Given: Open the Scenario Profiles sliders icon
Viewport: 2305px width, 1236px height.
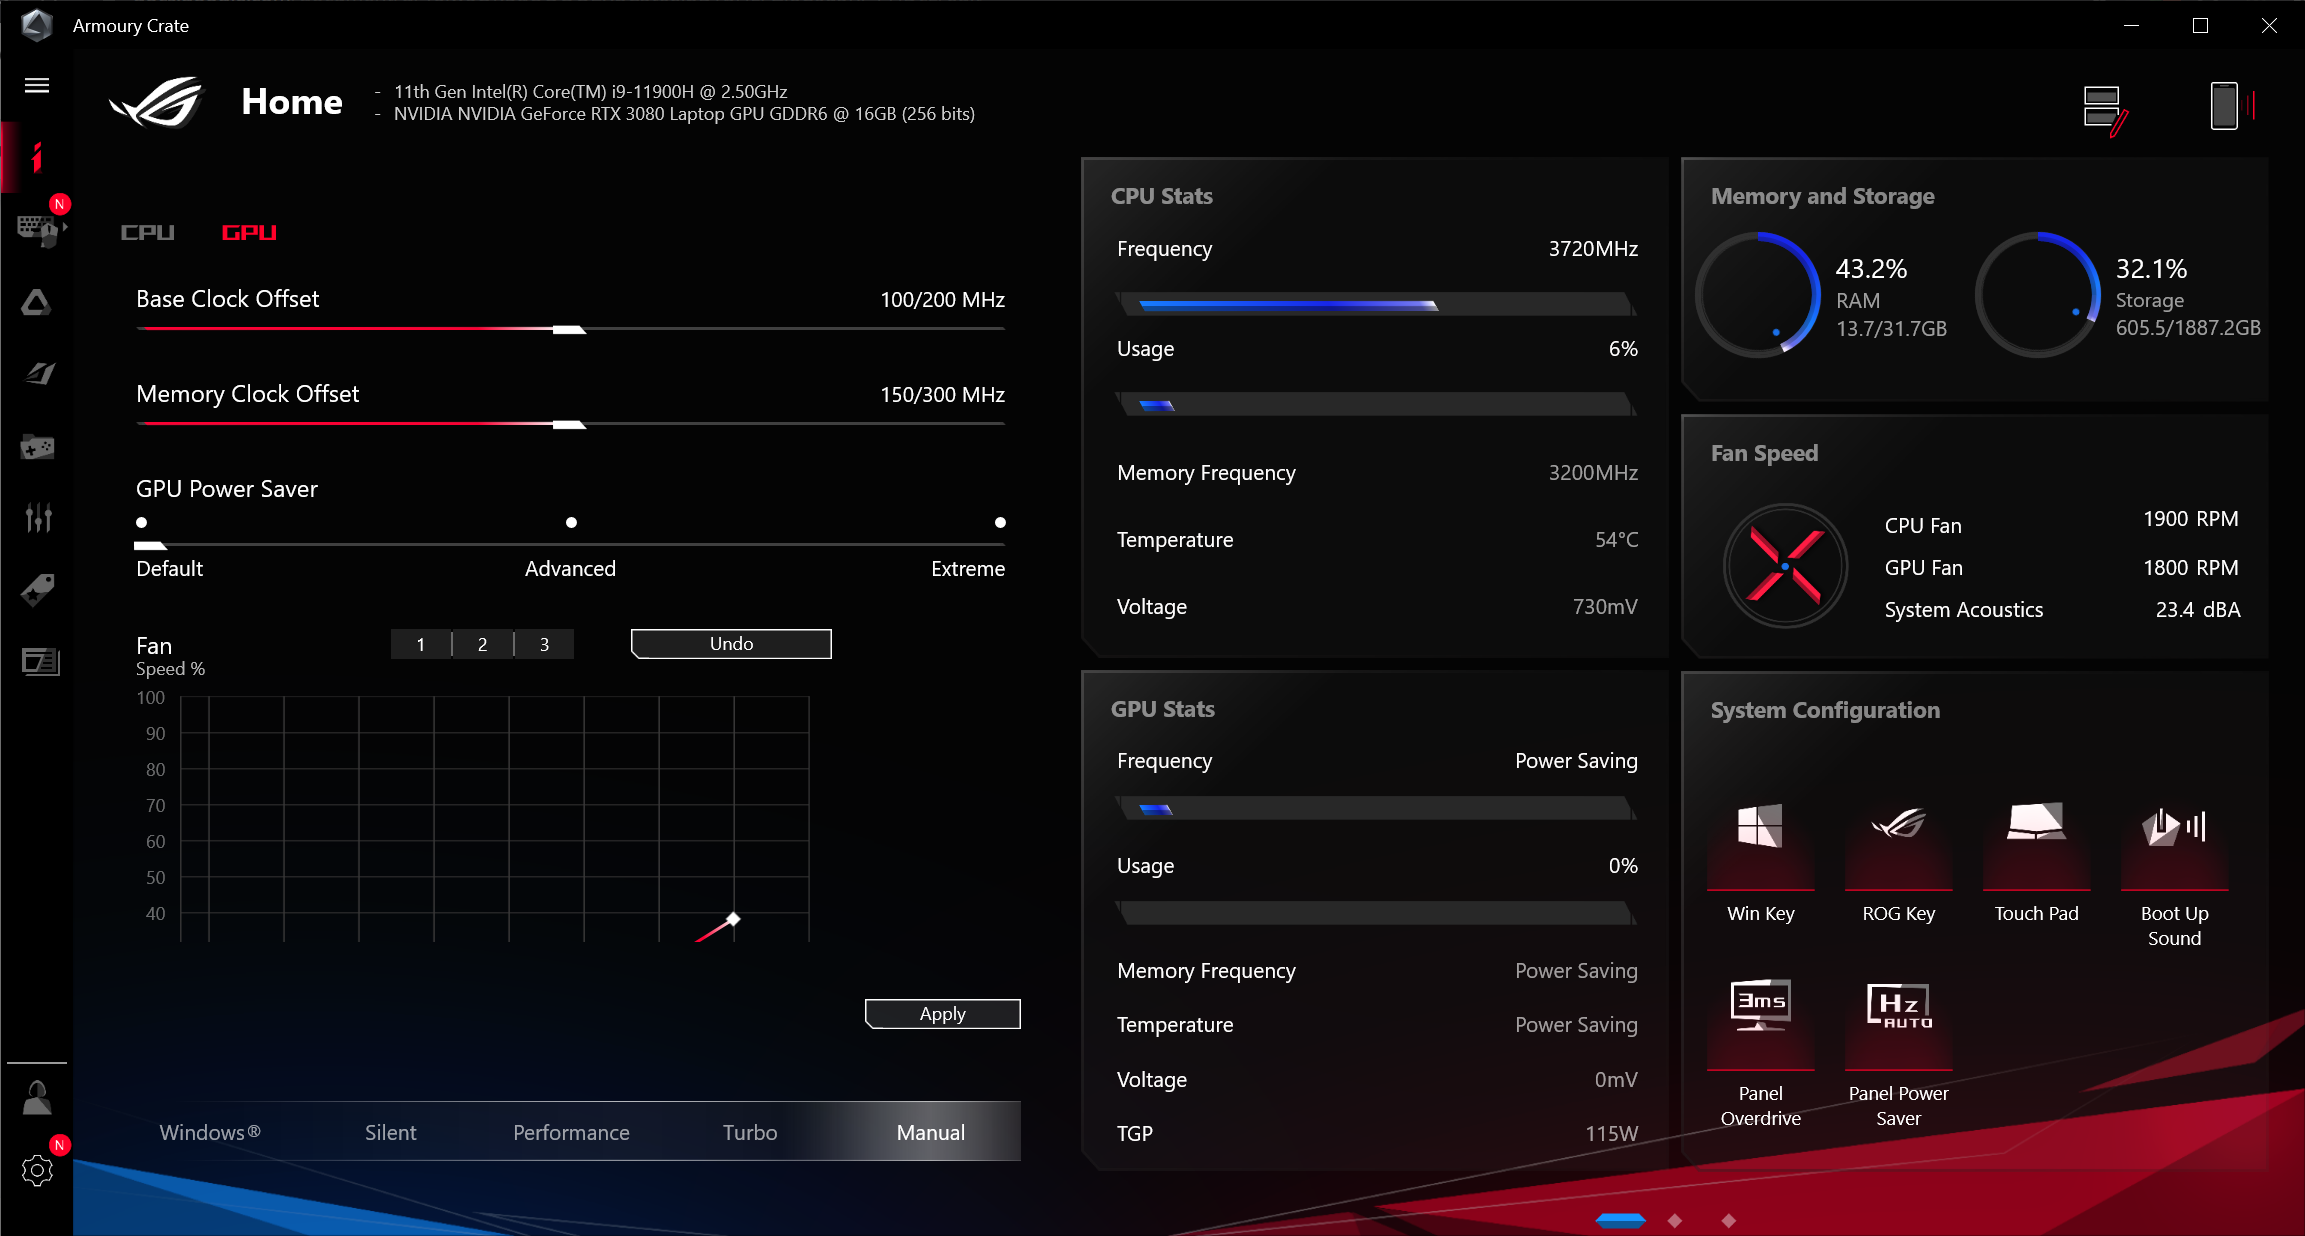Looking at the screenshot, I should pyautogui.click(x=38, y=517).
